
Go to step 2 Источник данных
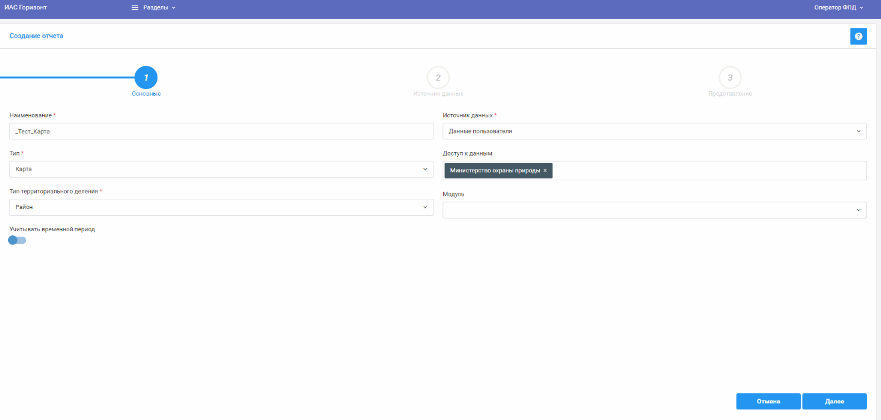point(437,77)
